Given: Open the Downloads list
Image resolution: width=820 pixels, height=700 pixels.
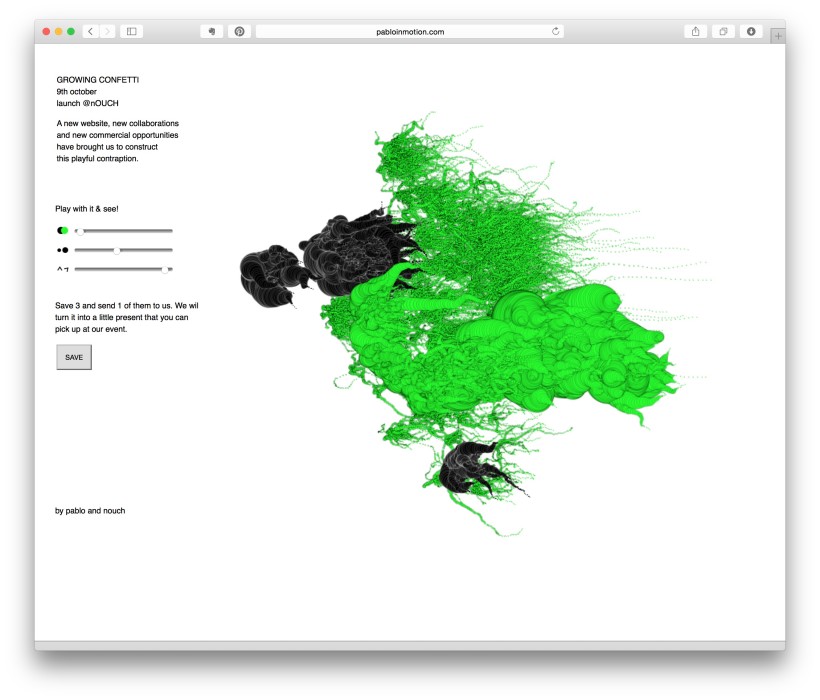Looking at the screenshot, I should click(x=751, y=32).
